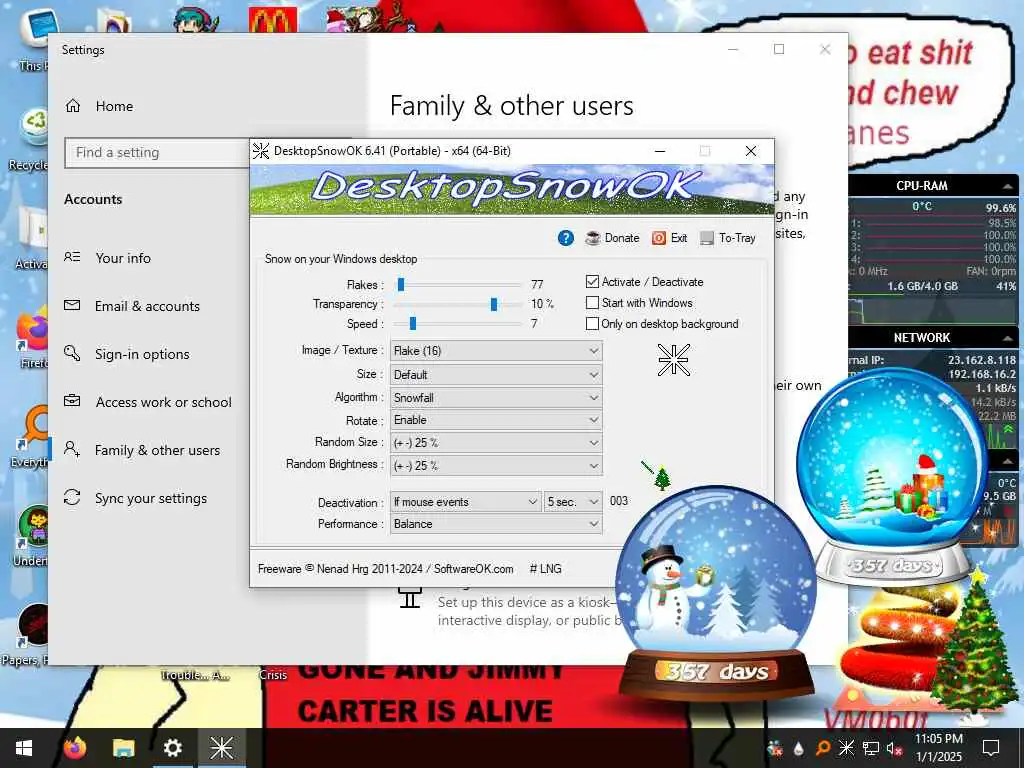Open the Deactivation 'If mouse events' dropdown
1024x768 pixels.
pos(466,502)
